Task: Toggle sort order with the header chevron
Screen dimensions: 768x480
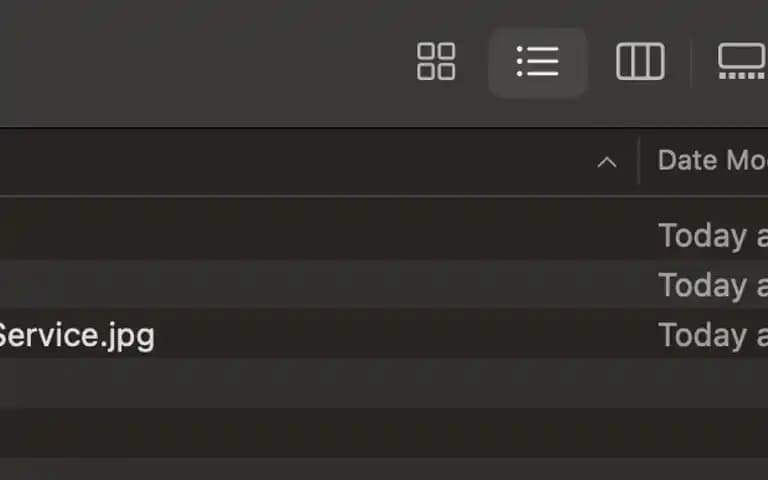Action: pos(607,162)
